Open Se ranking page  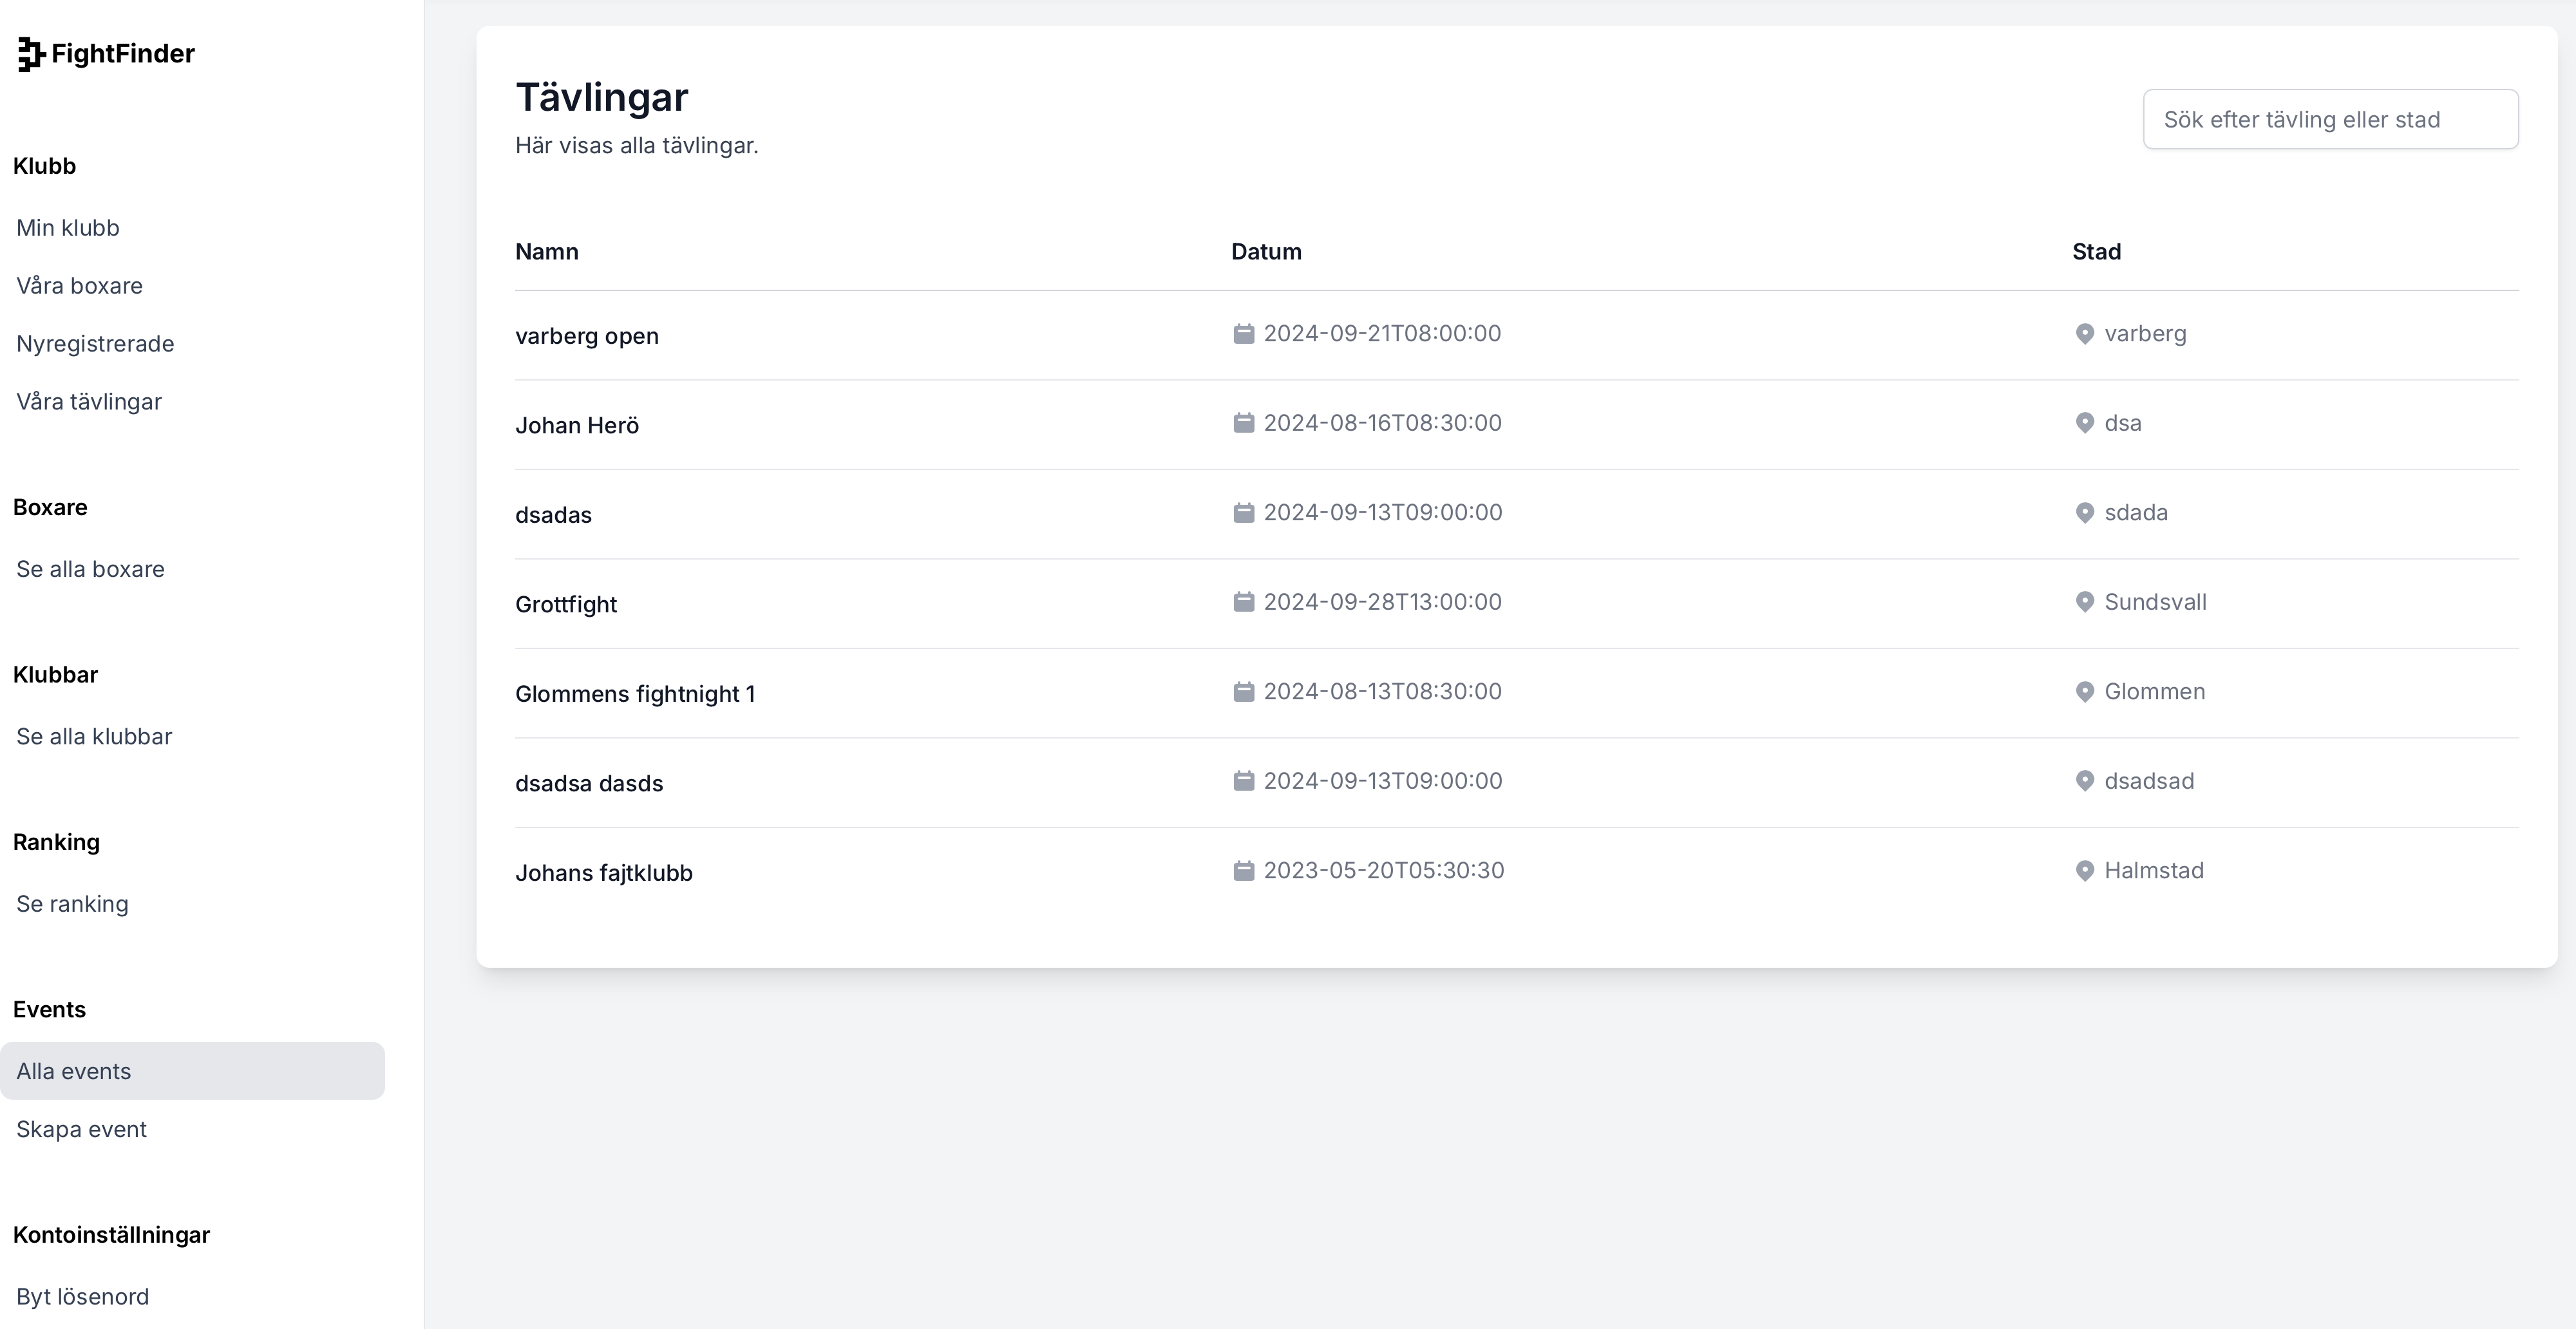coord(72,904)
